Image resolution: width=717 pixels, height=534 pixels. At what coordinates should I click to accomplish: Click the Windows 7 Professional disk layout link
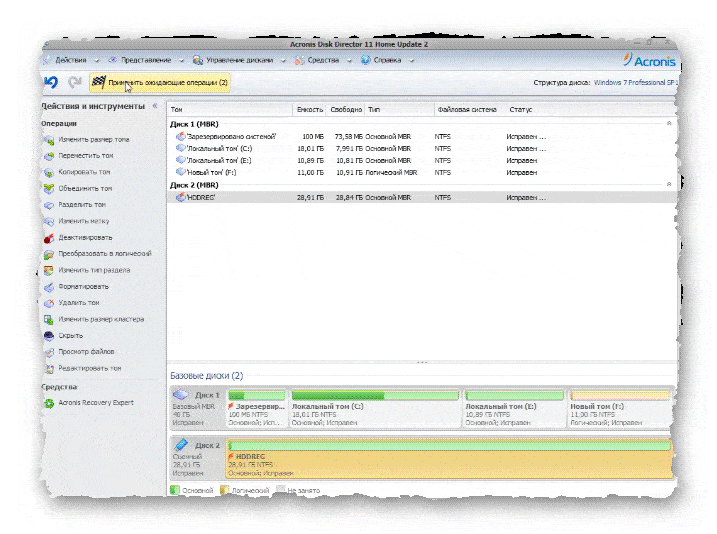(636, 82)
